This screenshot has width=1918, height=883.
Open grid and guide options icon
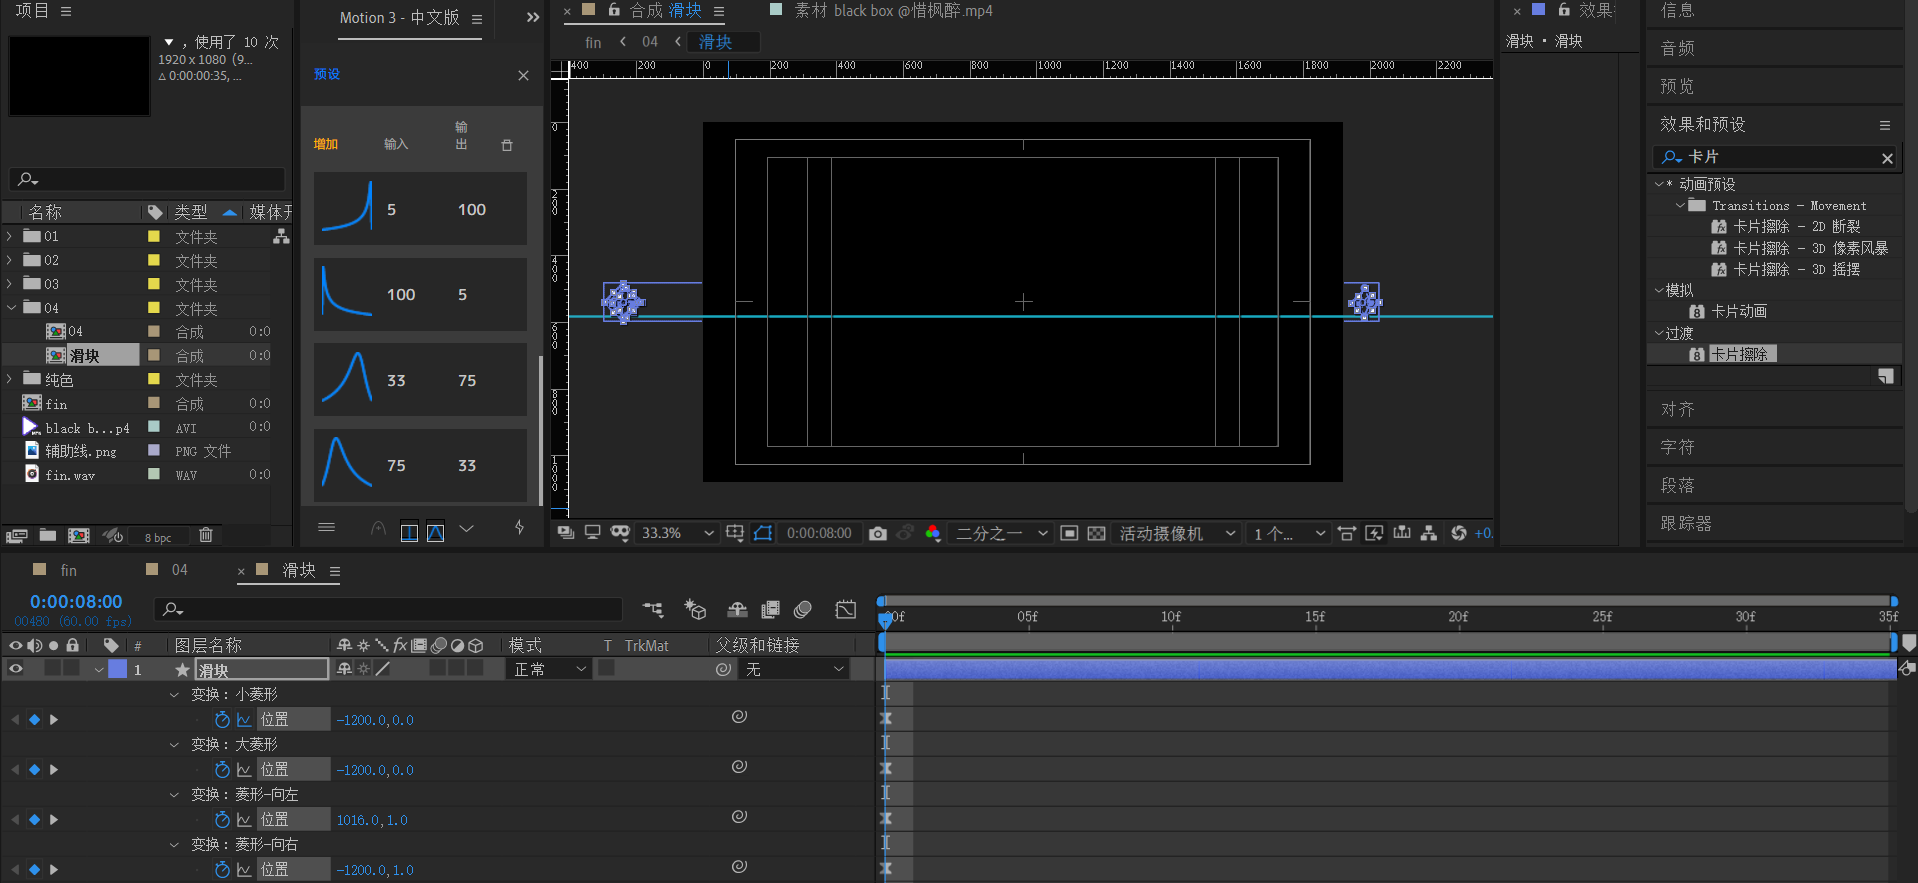coord(735,533)
